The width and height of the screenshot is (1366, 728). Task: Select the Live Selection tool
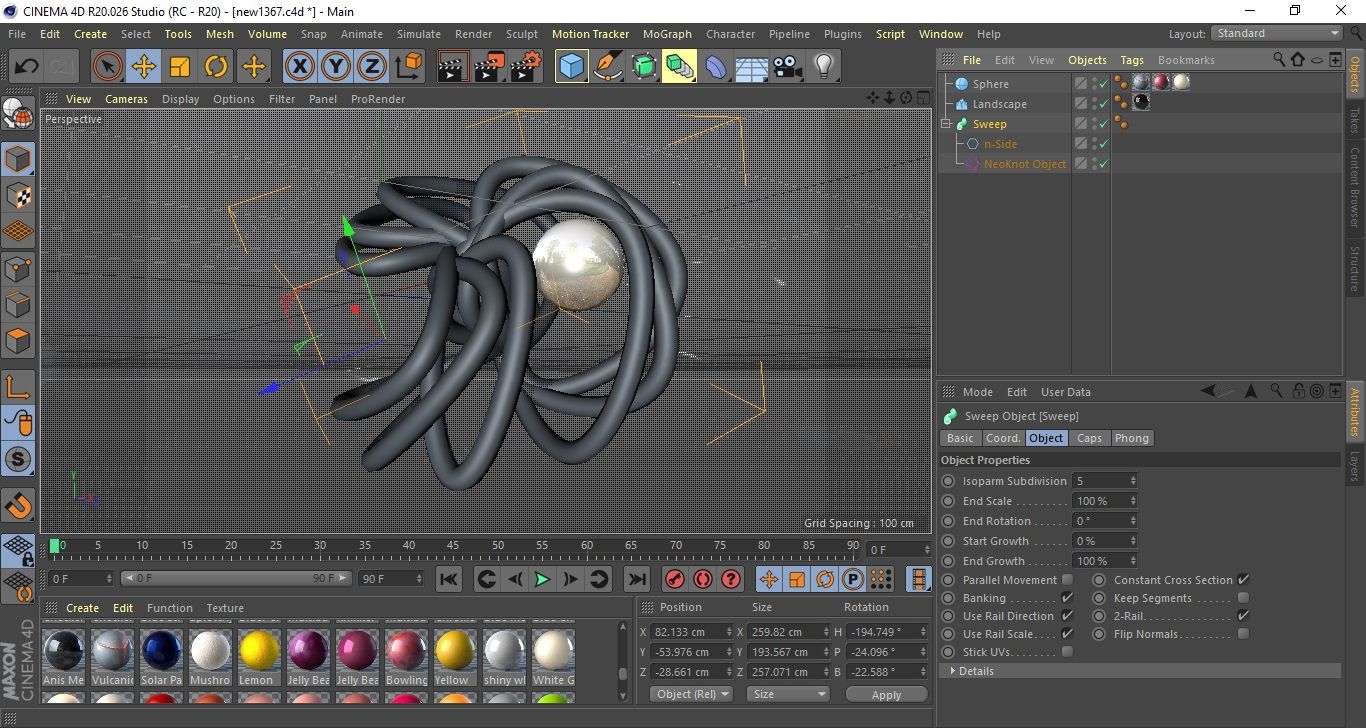(x=108, y=67)
